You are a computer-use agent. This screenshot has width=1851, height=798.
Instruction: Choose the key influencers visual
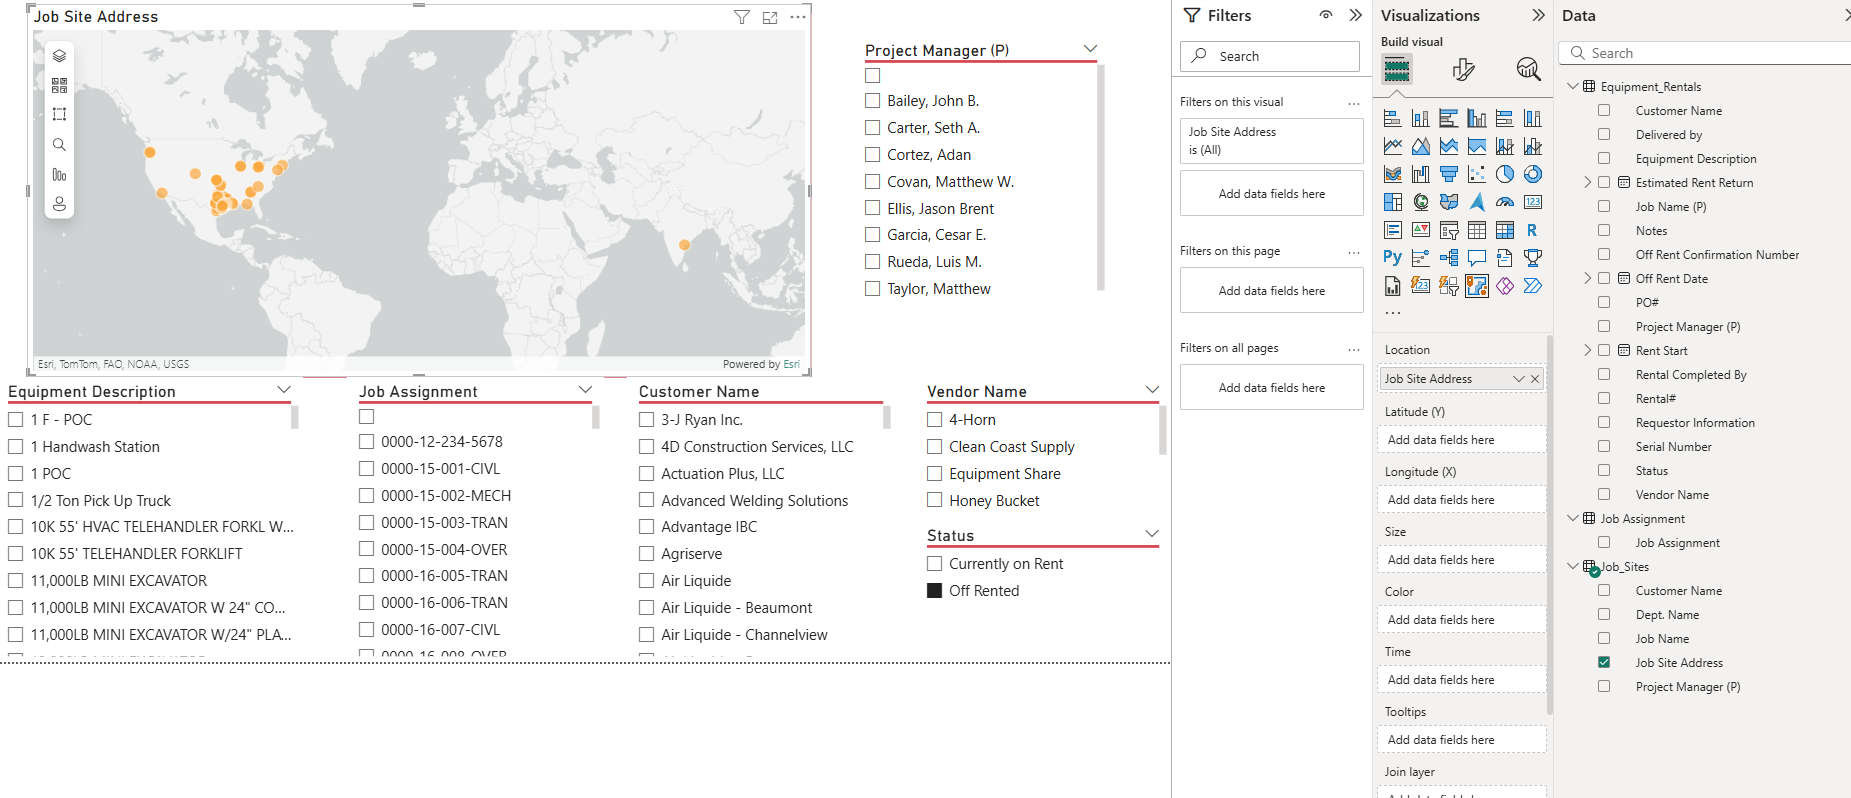tap(1421, 258)
